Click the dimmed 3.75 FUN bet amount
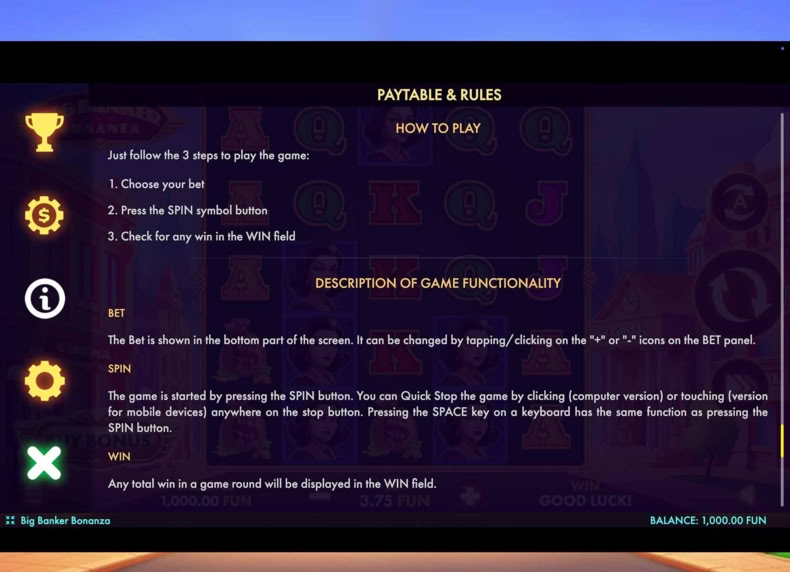The image size is (790, 572). coord(394,501)
